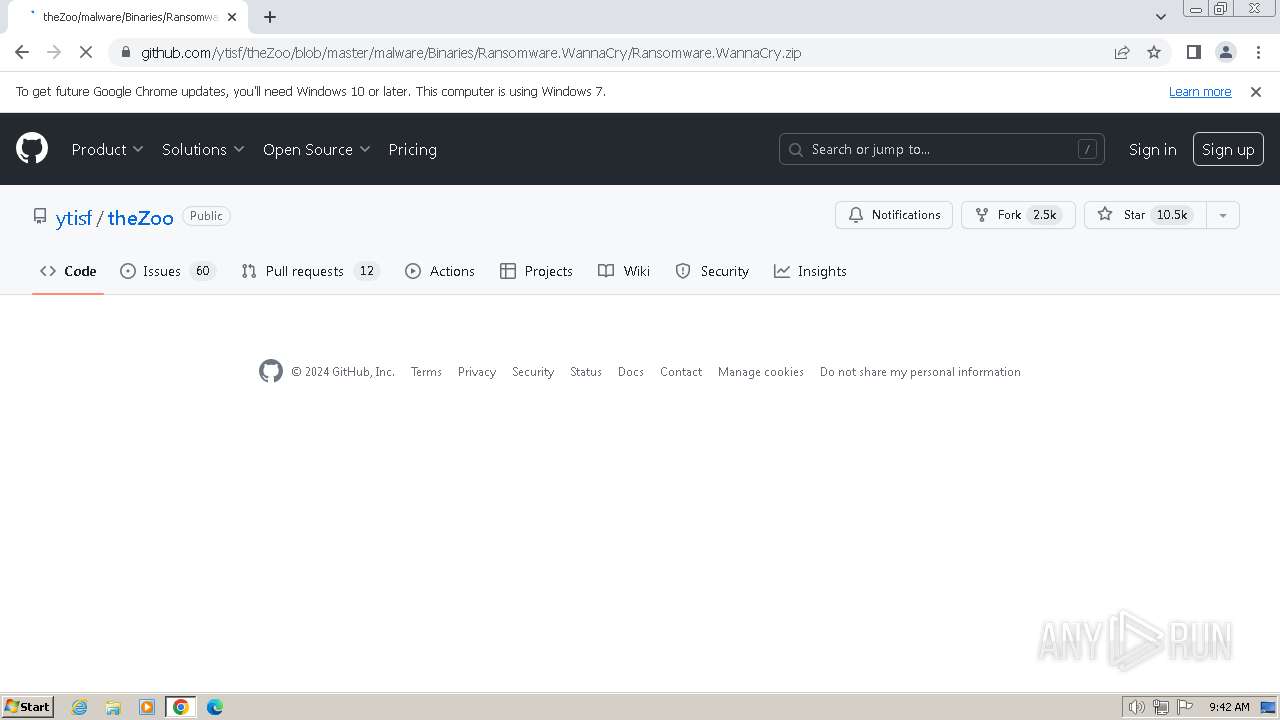1280x720 pixels.
Task: Click the Sign in link
Action: pyautogui.click(x=1152, y=149)
